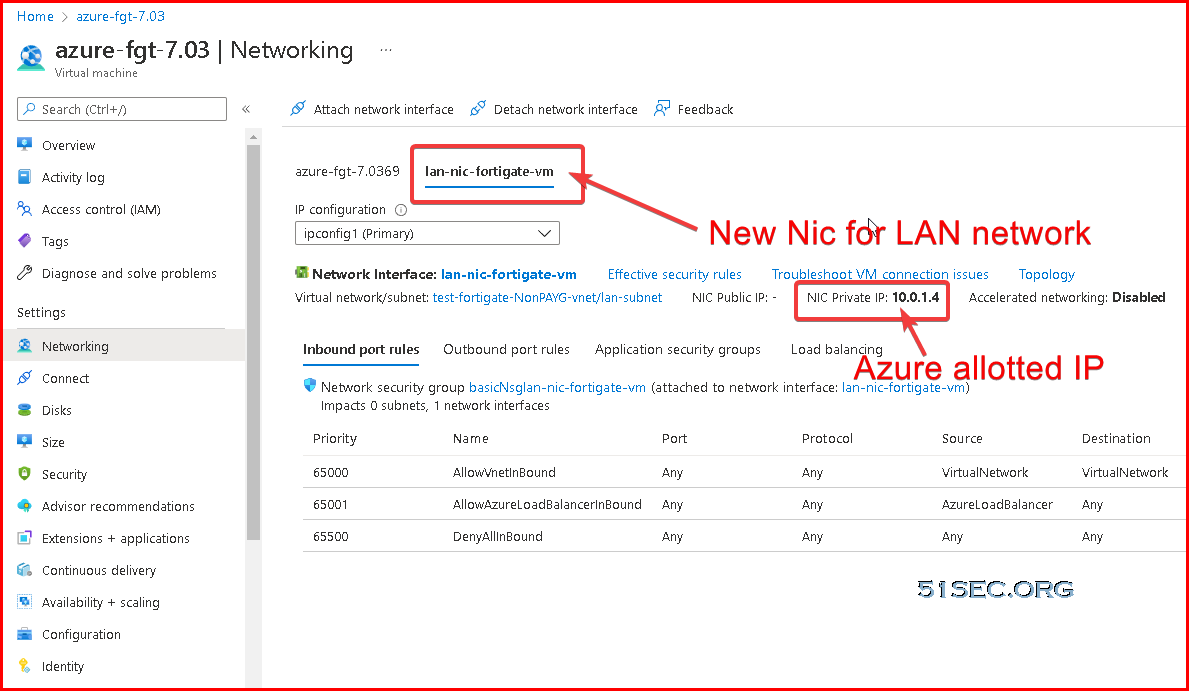1189x691 pixels.
Task: Click the Continuous delivery icon
Action: pos(24,570)
